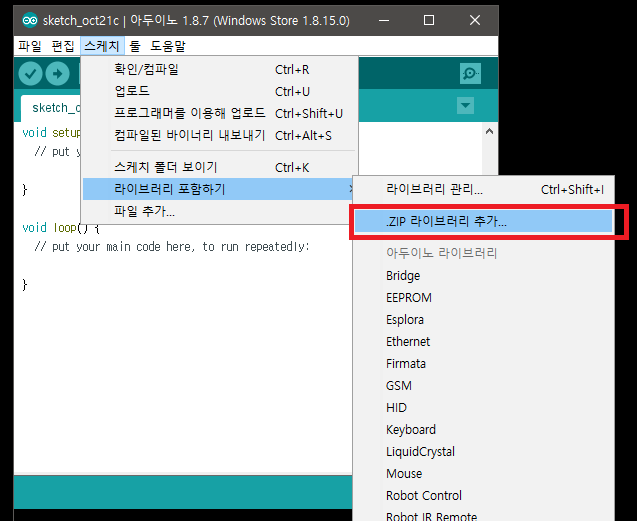Maximize the Arduino window
Screen dimensions: 637x521
429,20
